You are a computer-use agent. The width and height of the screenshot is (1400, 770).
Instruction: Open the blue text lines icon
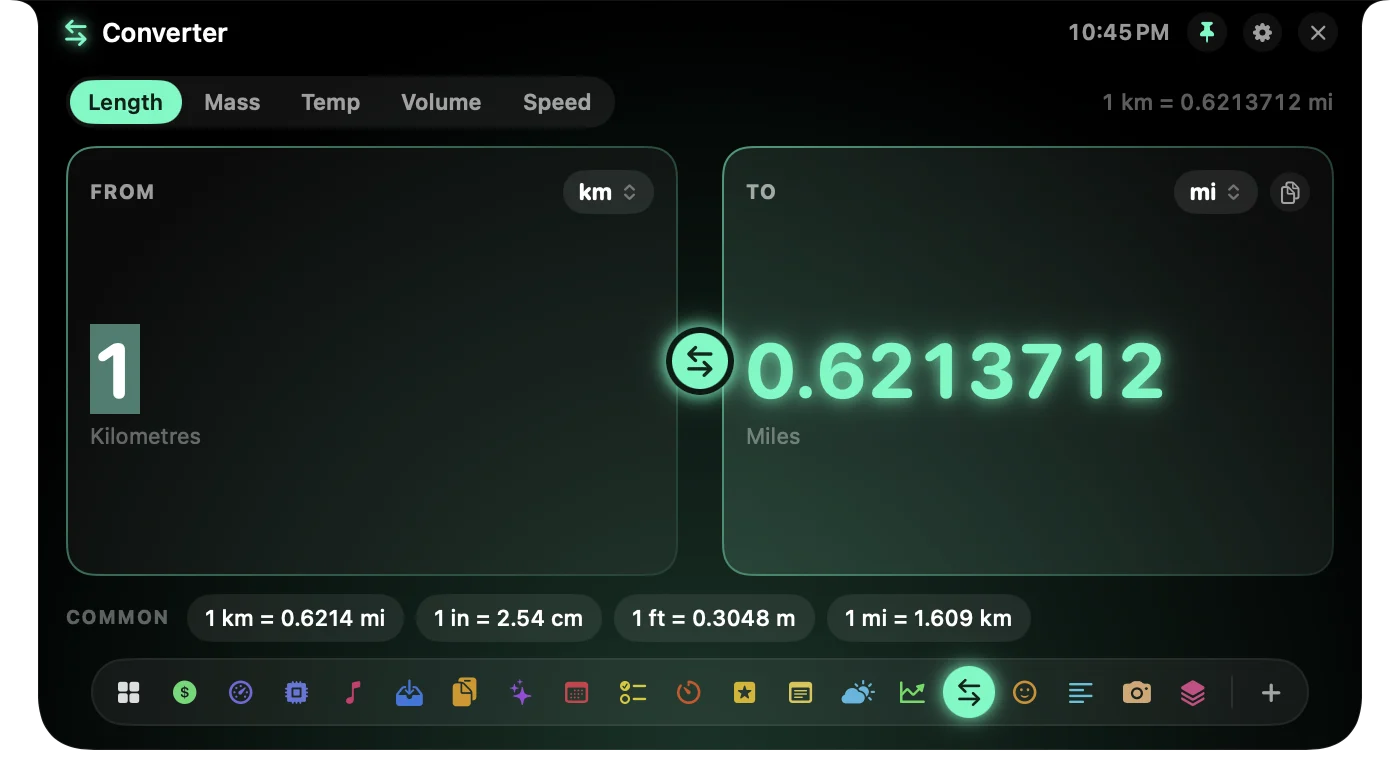[1080, 692]
